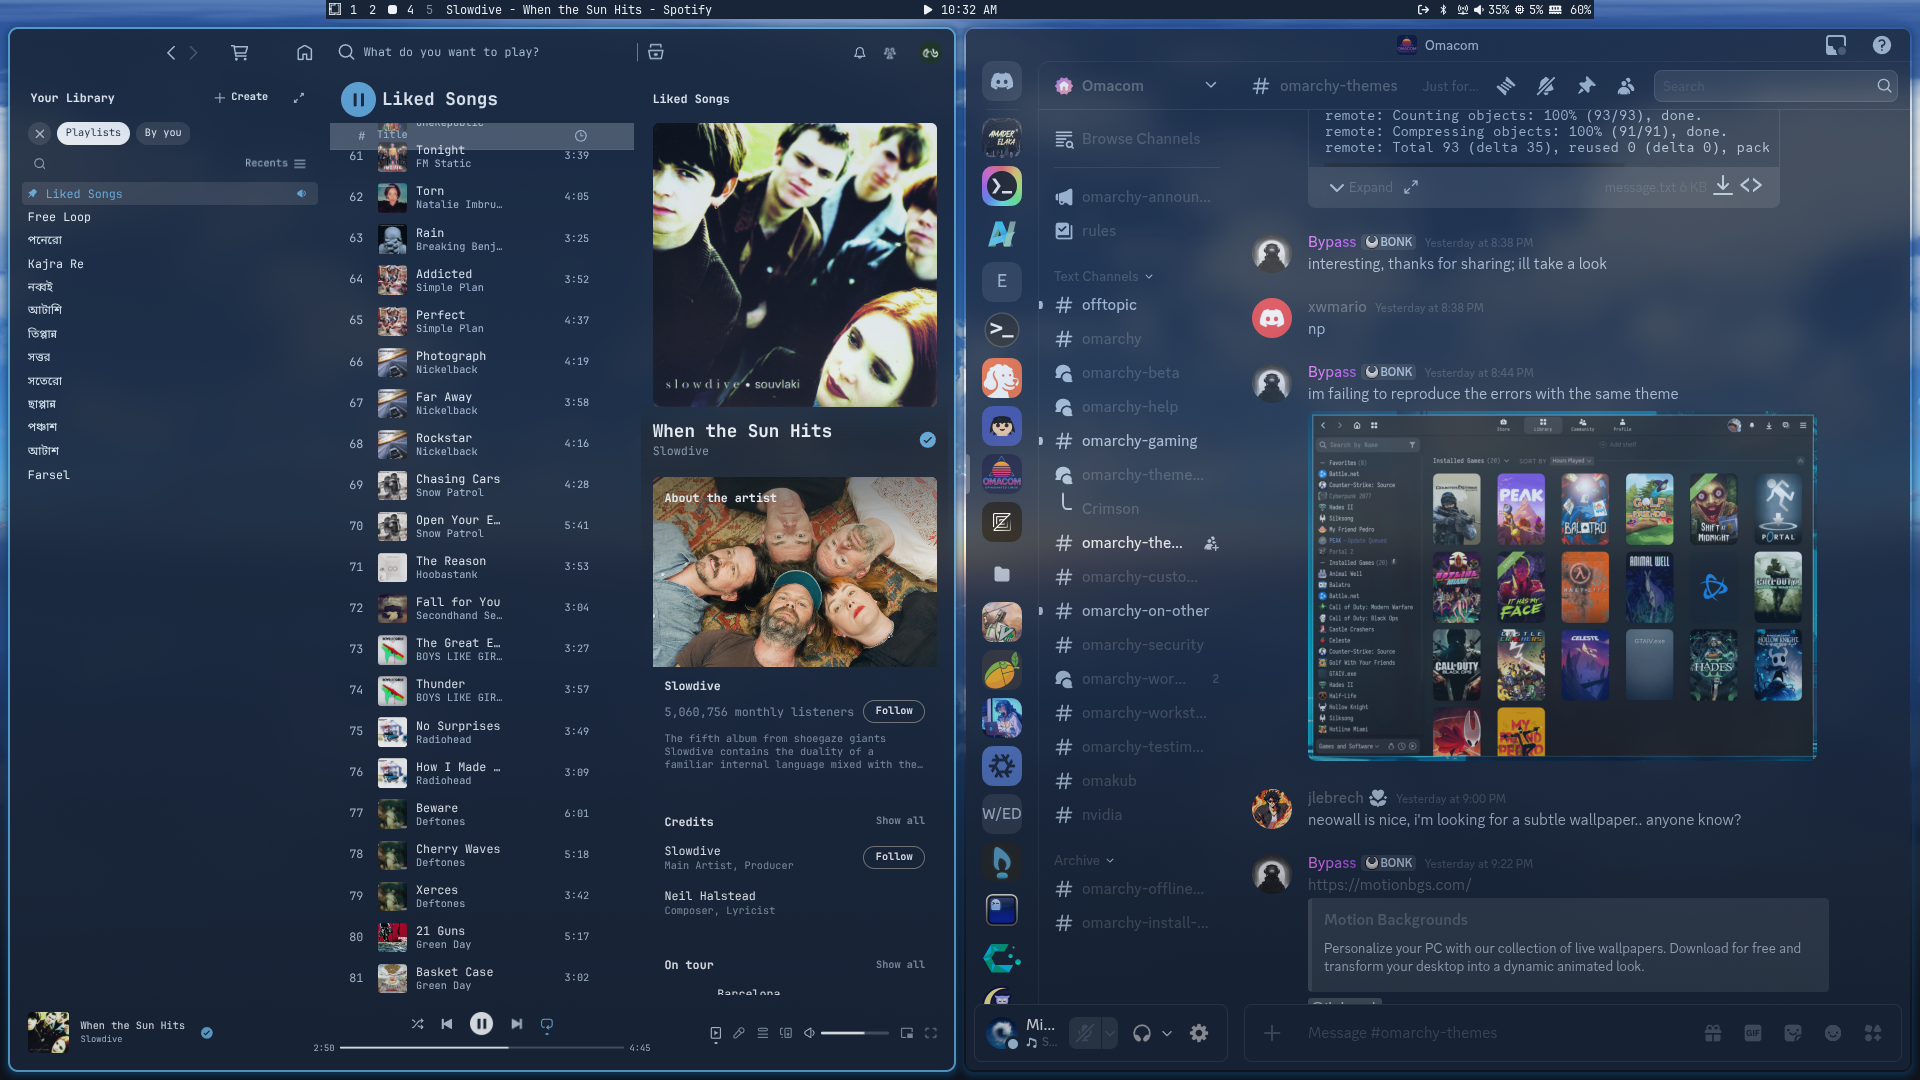Open lyrics microphone icon in Spotify
Viewport: 1920px width, 1080px height.
(x=739, y=1034)
